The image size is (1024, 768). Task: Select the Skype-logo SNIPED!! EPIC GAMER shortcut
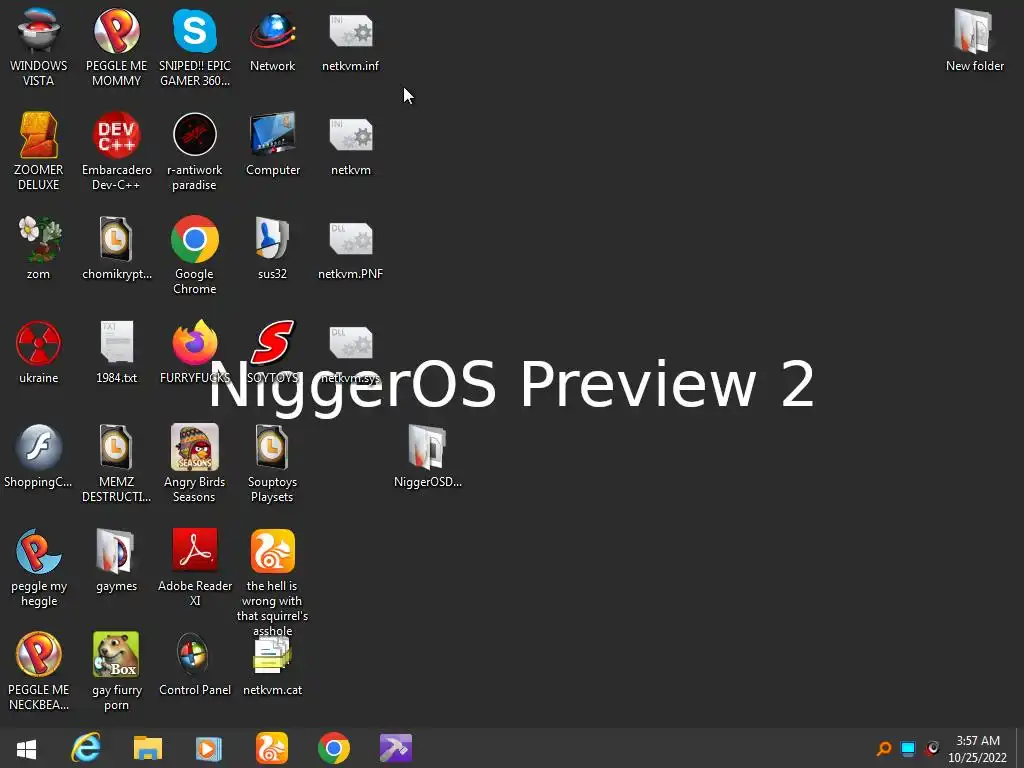pyautogui.click(x=195, y=47)
